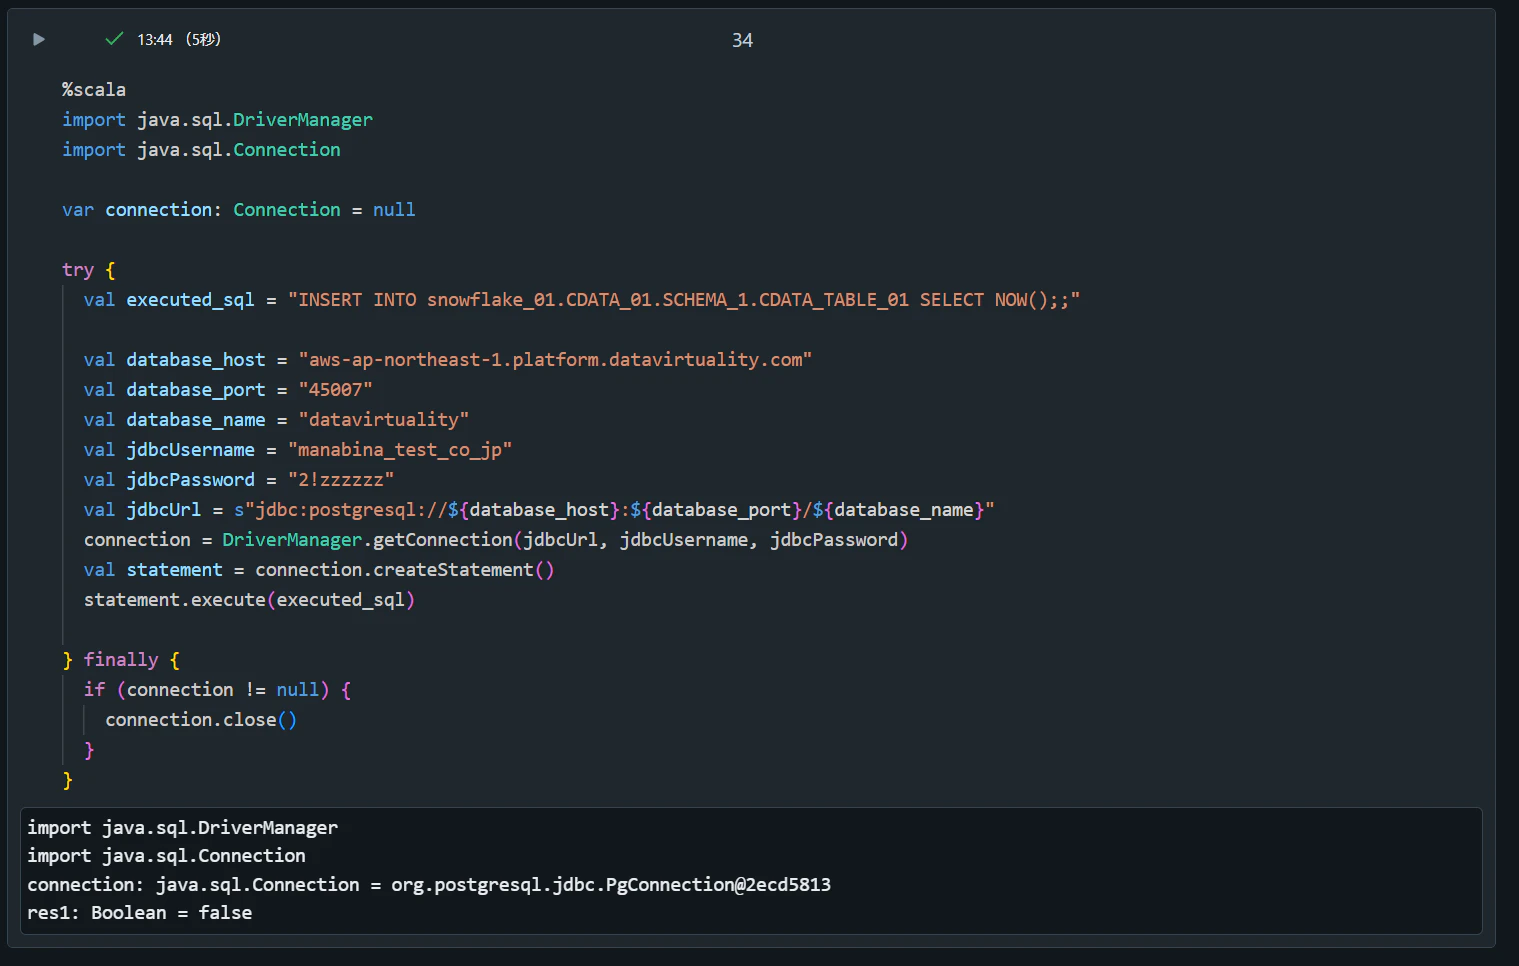Viewport: 1519px width, 966px height.
Task: Click the output line 'import java.sql.DriverManager'
Action: tap(183, 828)
